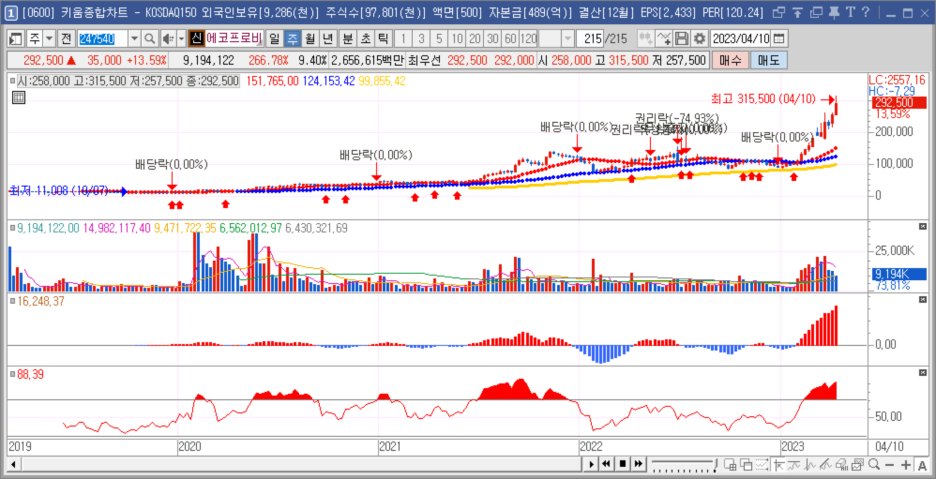Click the minus zoom out icon
Viewport: 936px width, 479px height.
[x=889, y=464]
